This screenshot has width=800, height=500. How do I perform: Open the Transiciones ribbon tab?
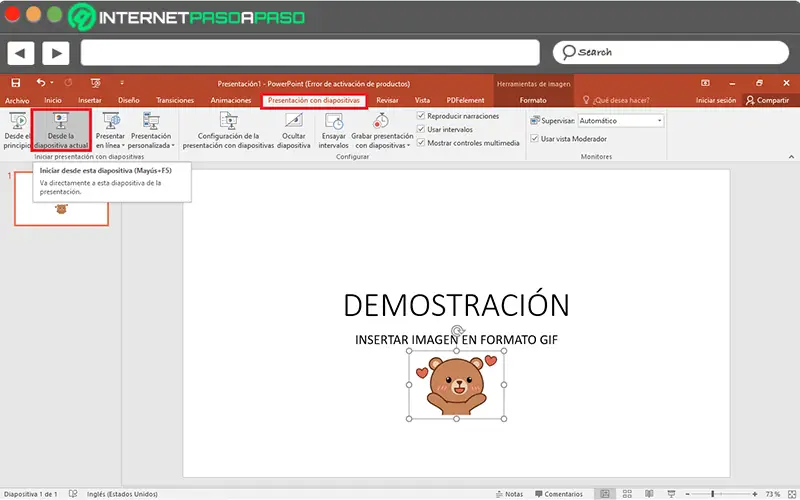point(175,100)
